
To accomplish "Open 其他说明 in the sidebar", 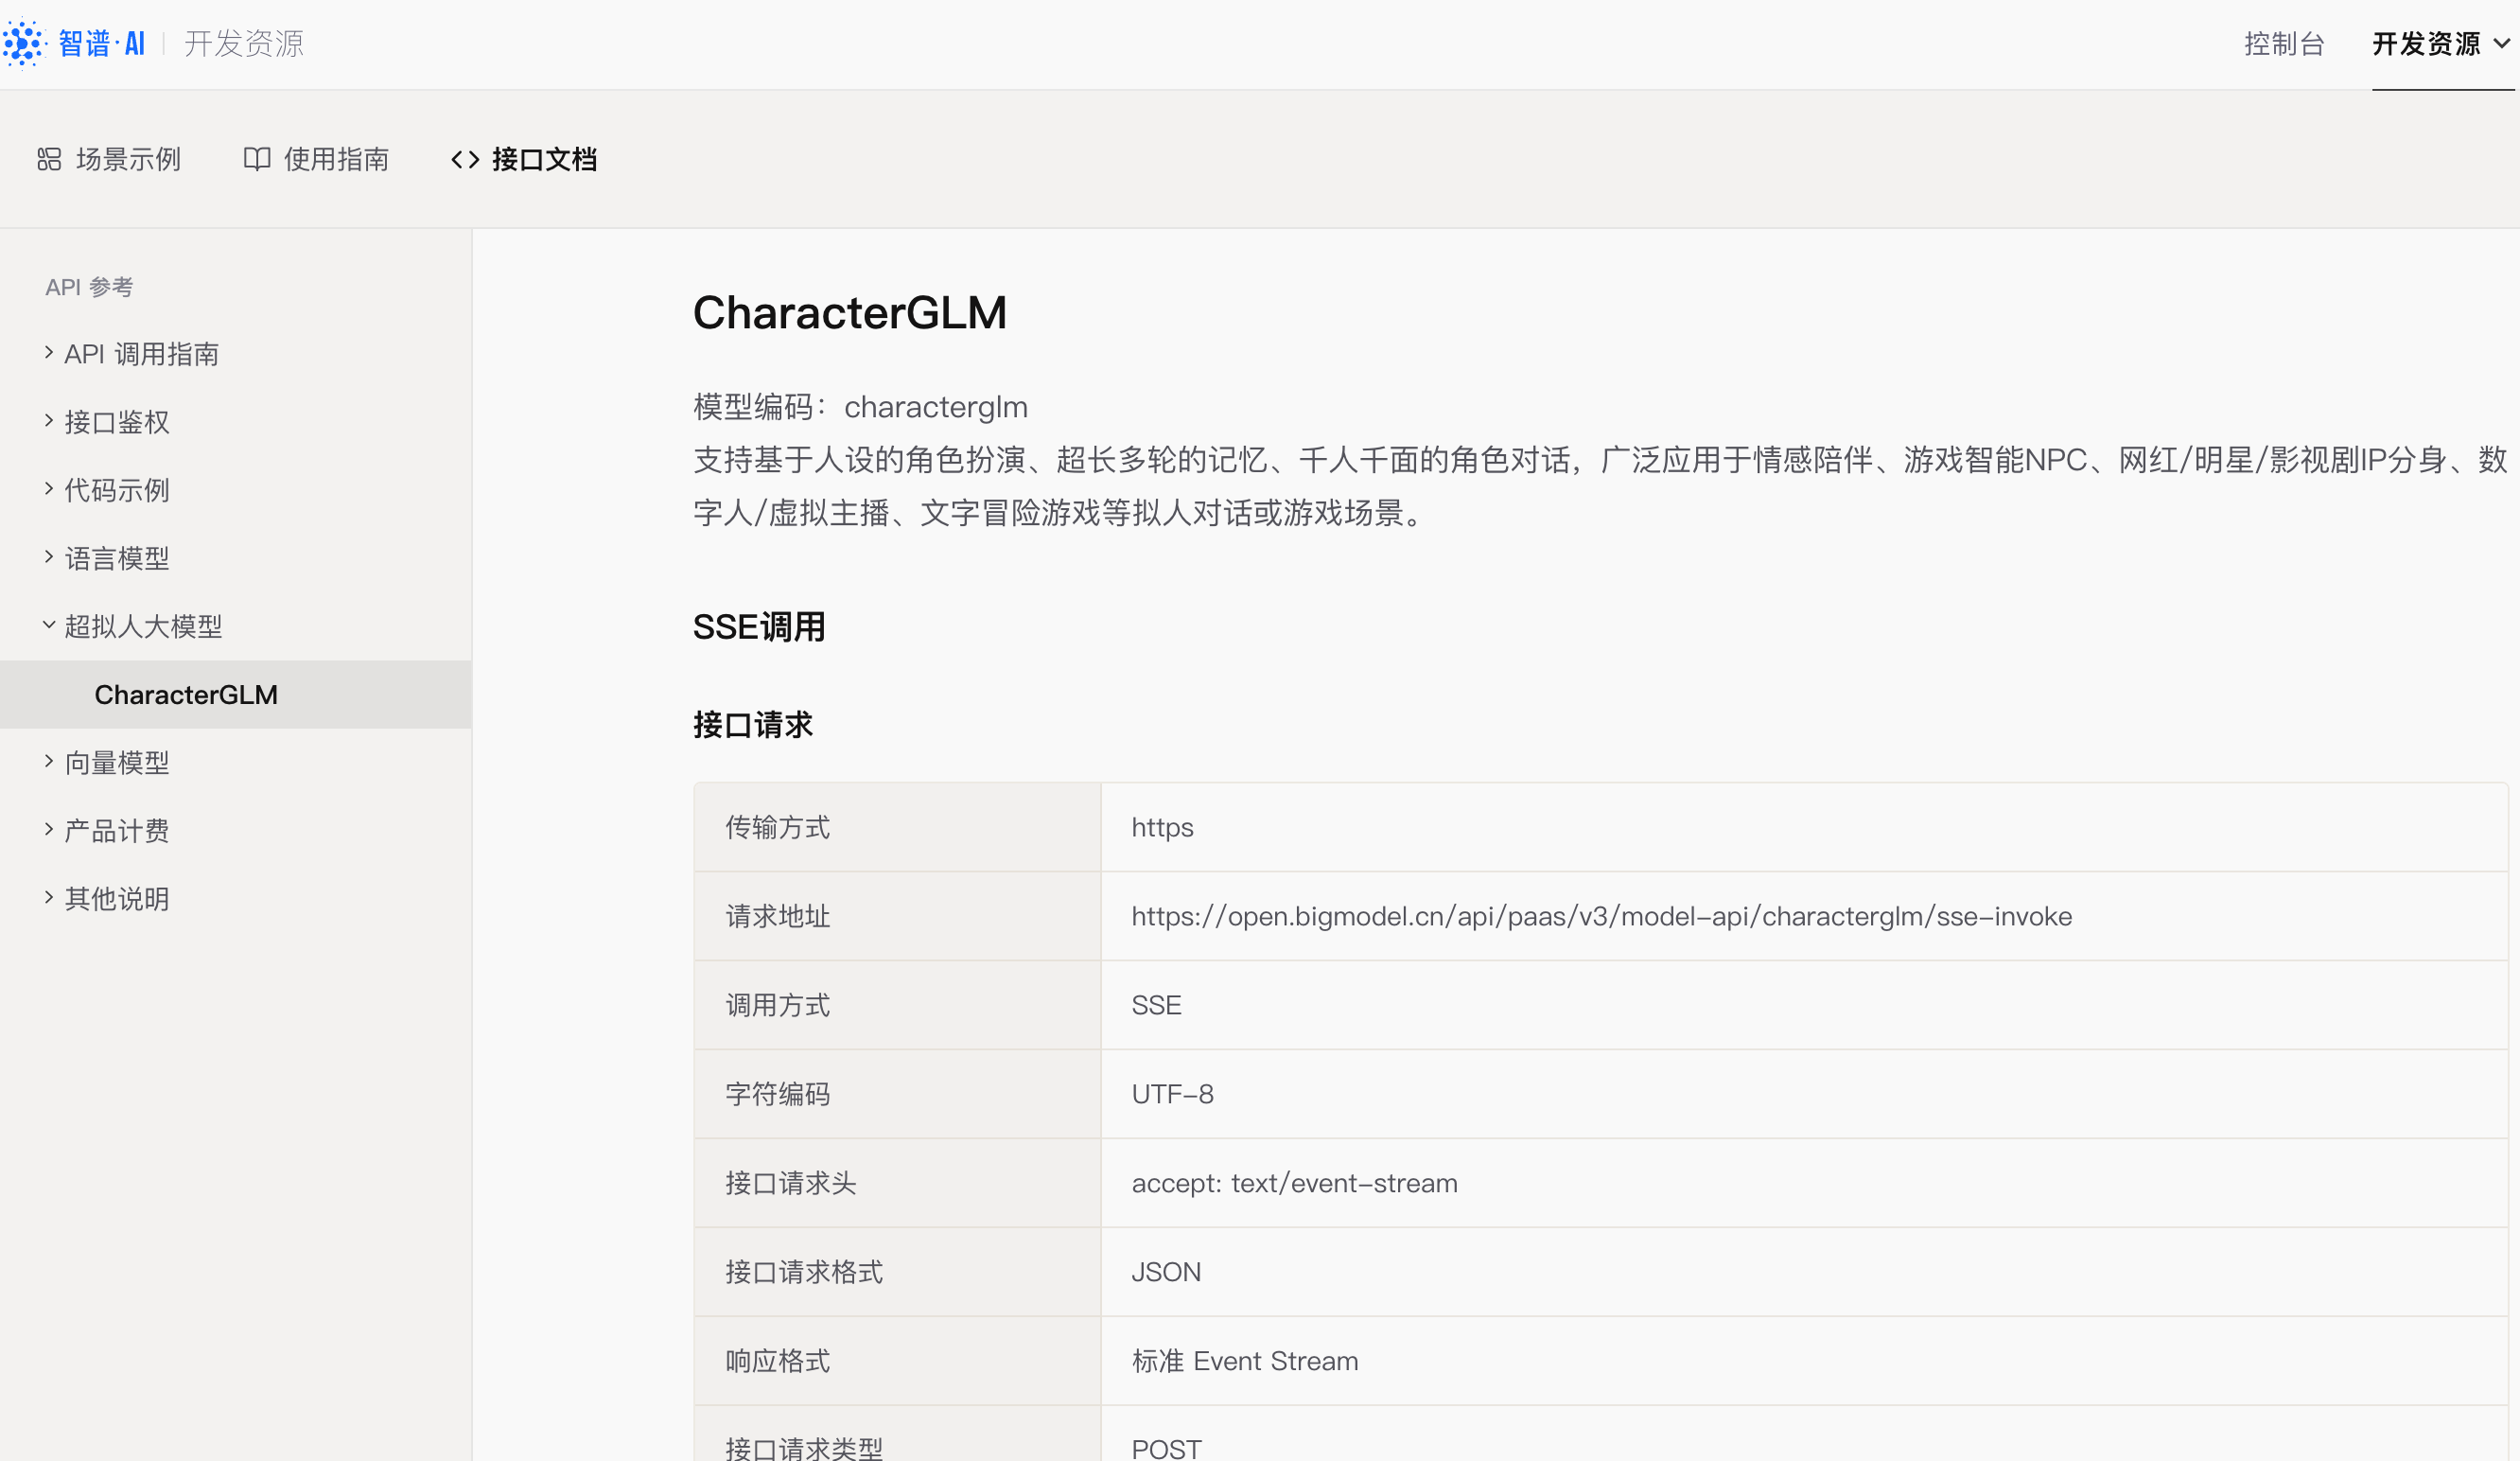I will pos(117,899).
